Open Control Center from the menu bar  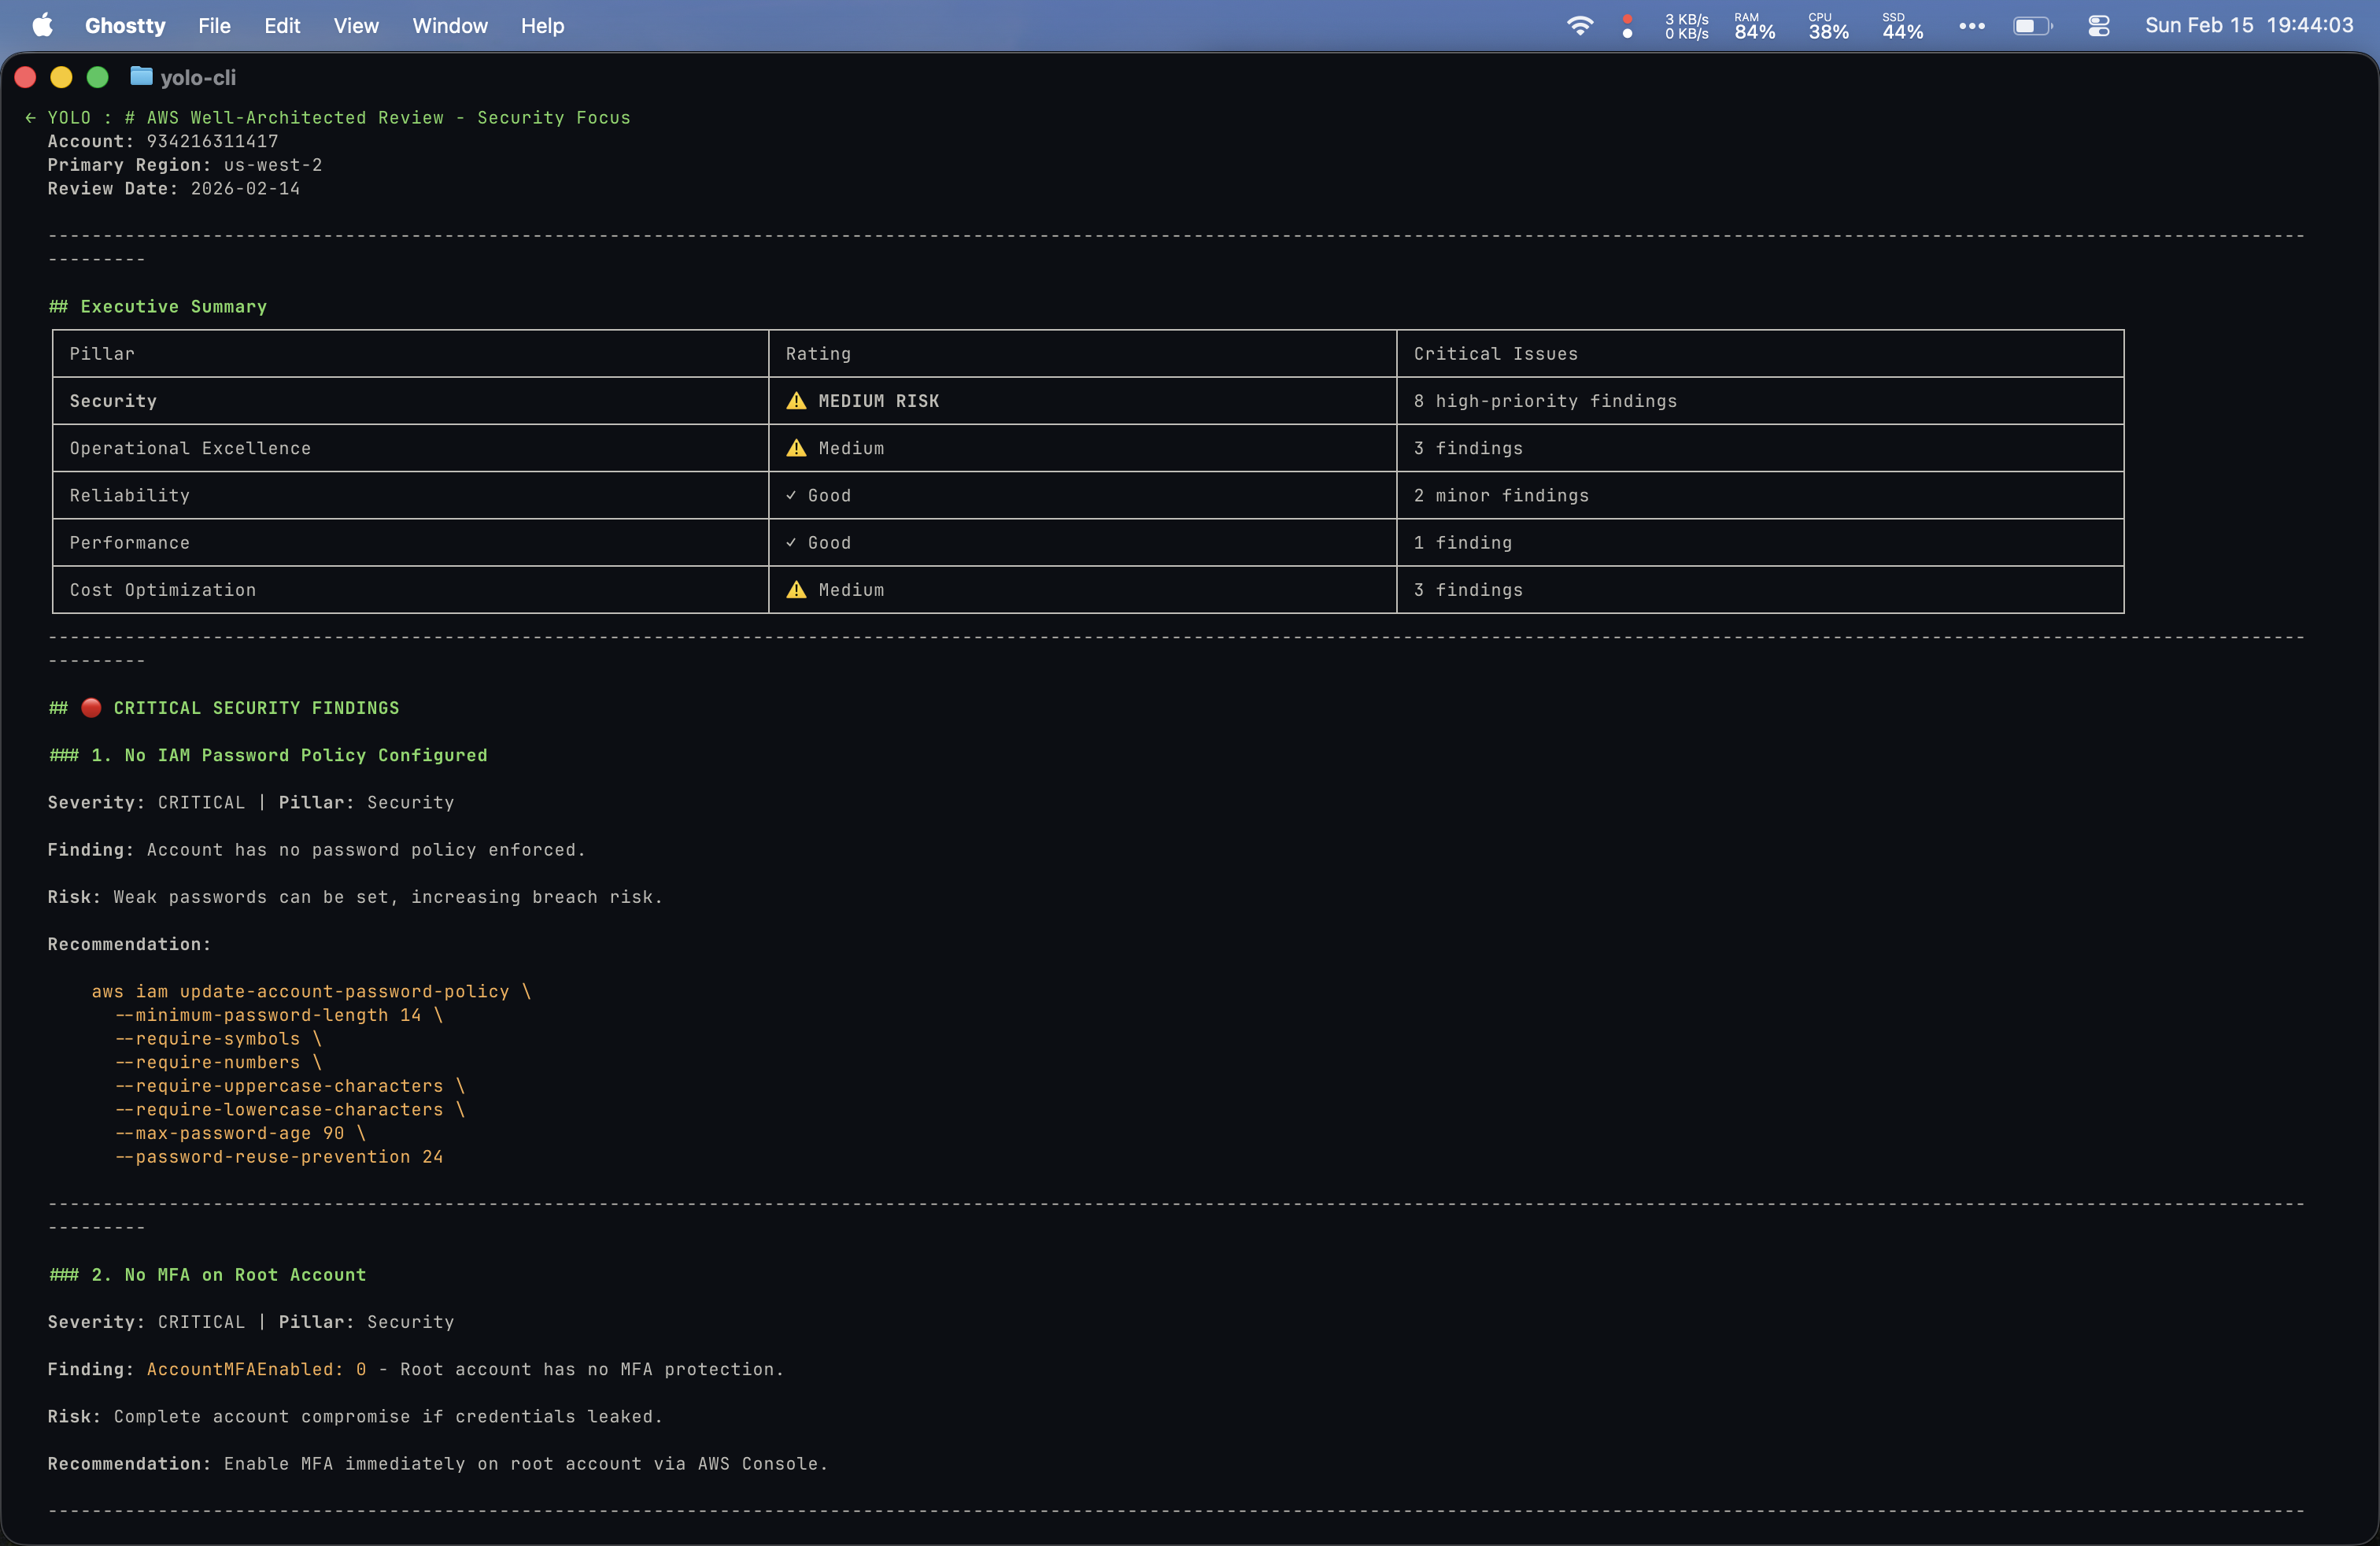click(x=2098, y=26)
